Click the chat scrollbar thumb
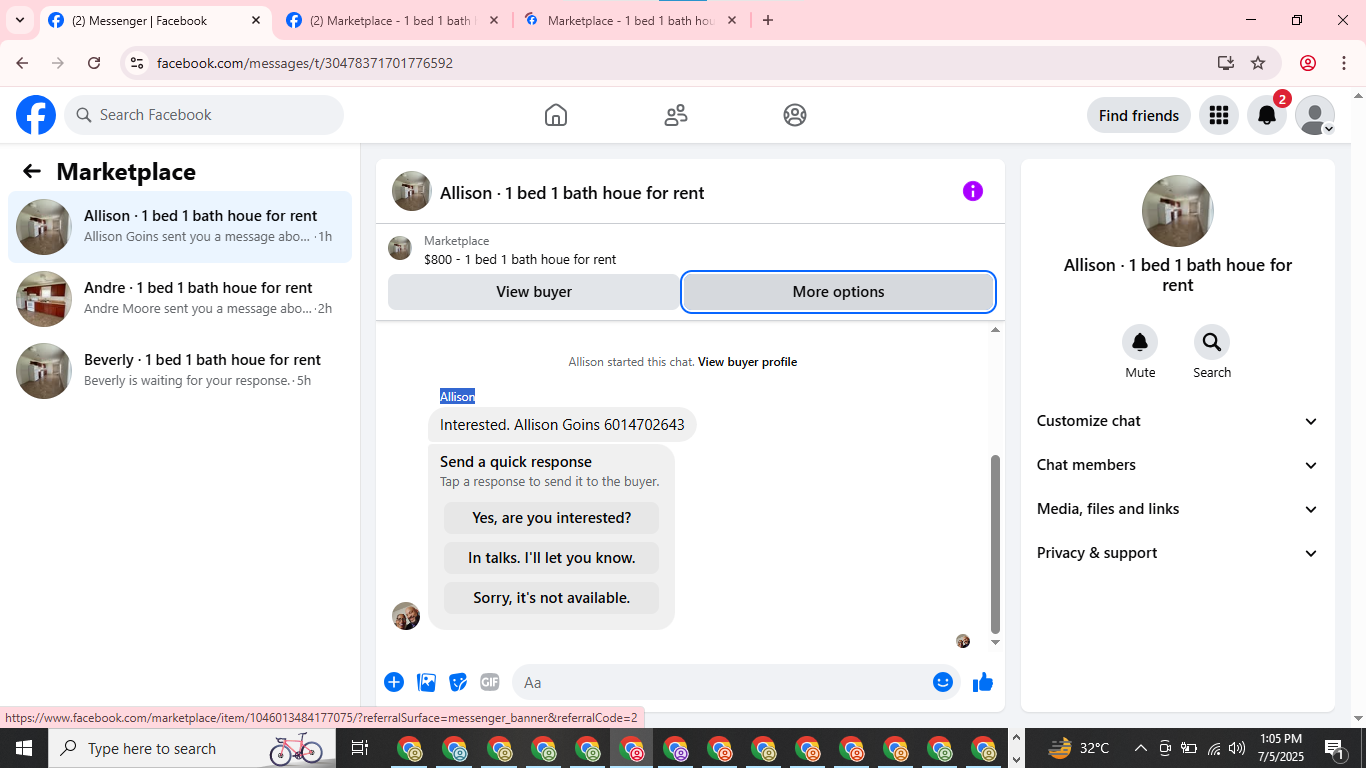Viewport: 1366px width, 768px height. (995, 544)
